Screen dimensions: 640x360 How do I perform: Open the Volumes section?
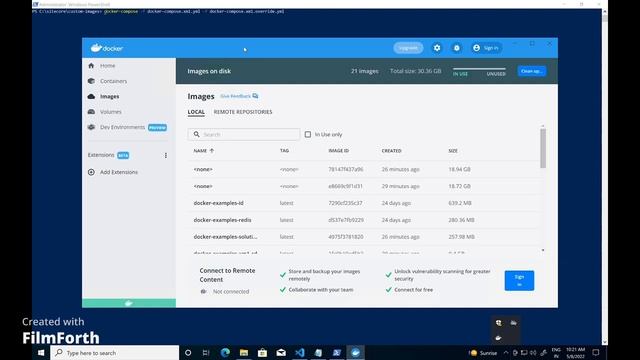tap(111, 112)
